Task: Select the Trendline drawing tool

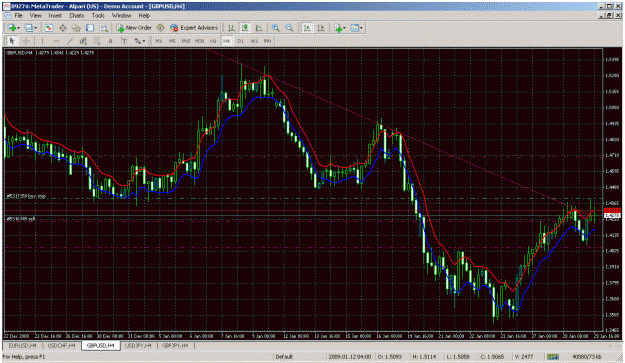Action: (x=70, y=41)
